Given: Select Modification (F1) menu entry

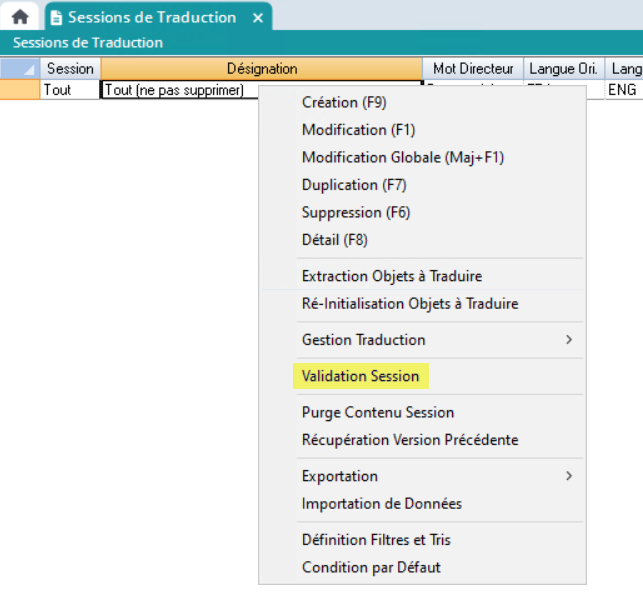Looking at the screenshot, I should (x=358, y=130).
